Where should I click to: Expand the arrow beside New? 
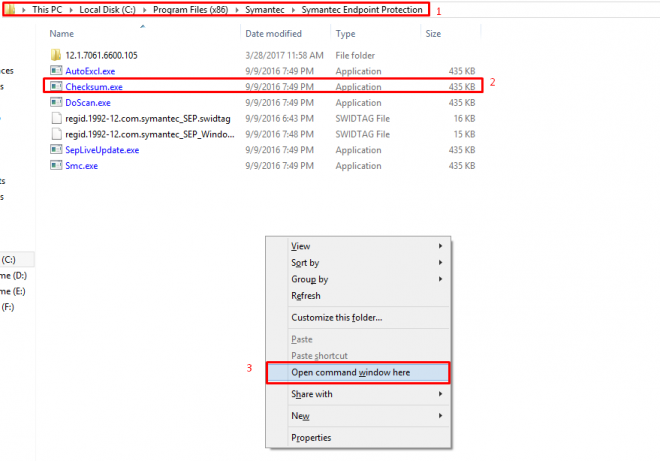(x=440, y=416)
